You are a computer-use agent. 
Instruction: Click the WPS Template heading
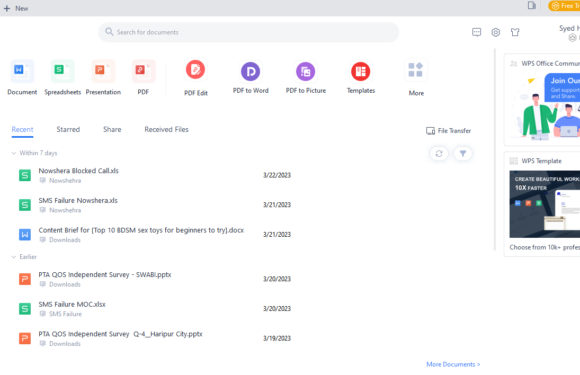pyautogui.click(x=541, y=161)
